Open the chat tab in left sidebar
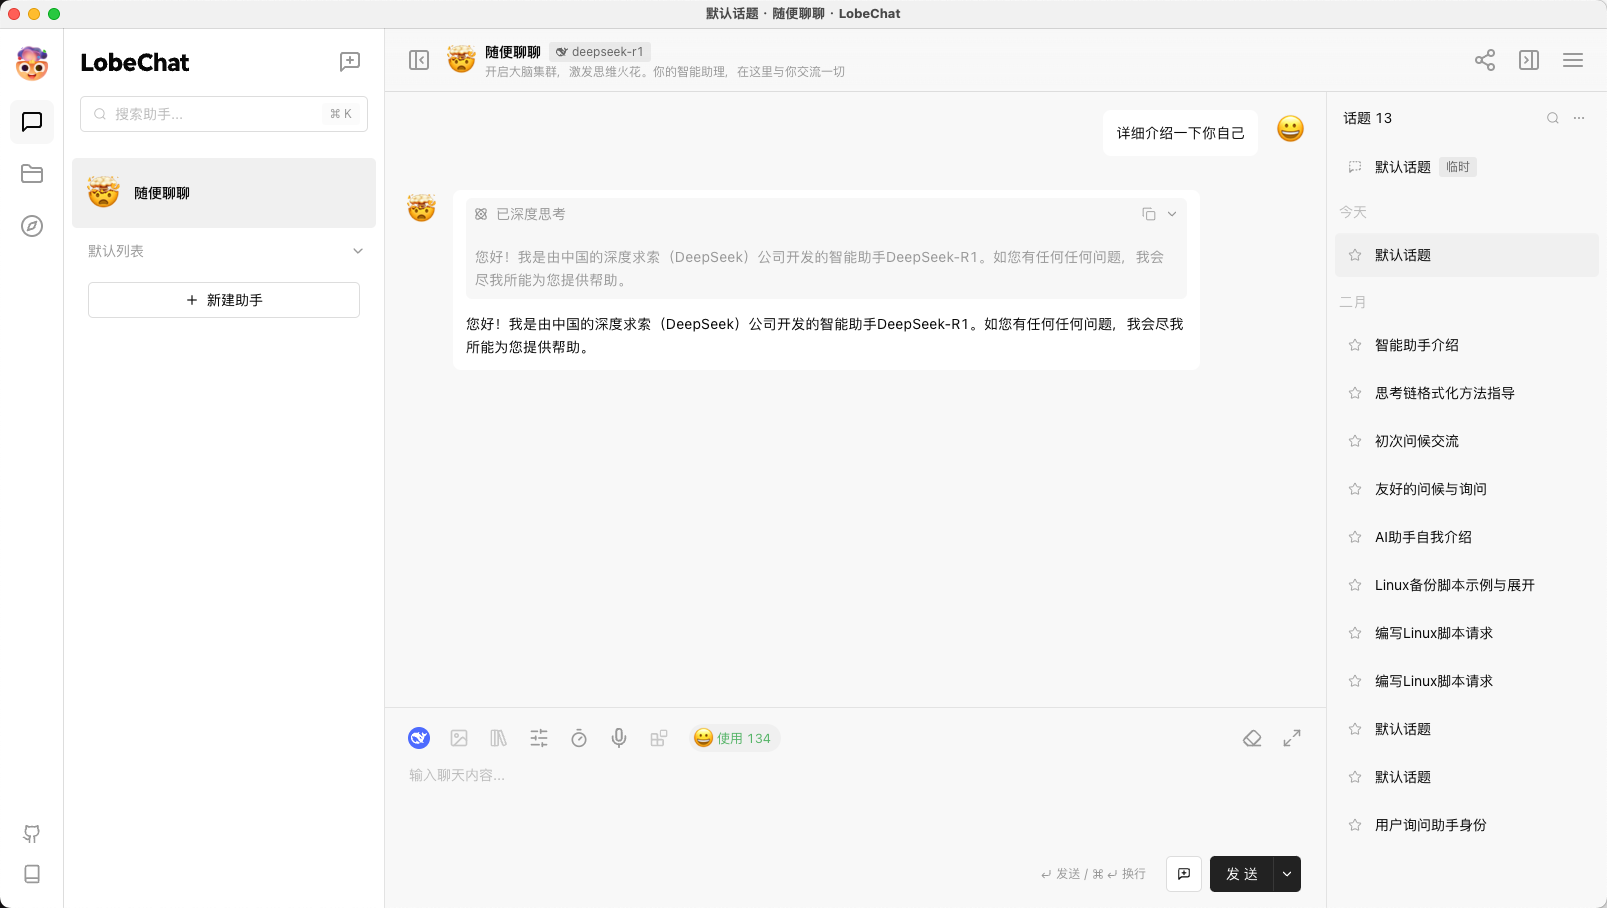 (x=32, y=122)
